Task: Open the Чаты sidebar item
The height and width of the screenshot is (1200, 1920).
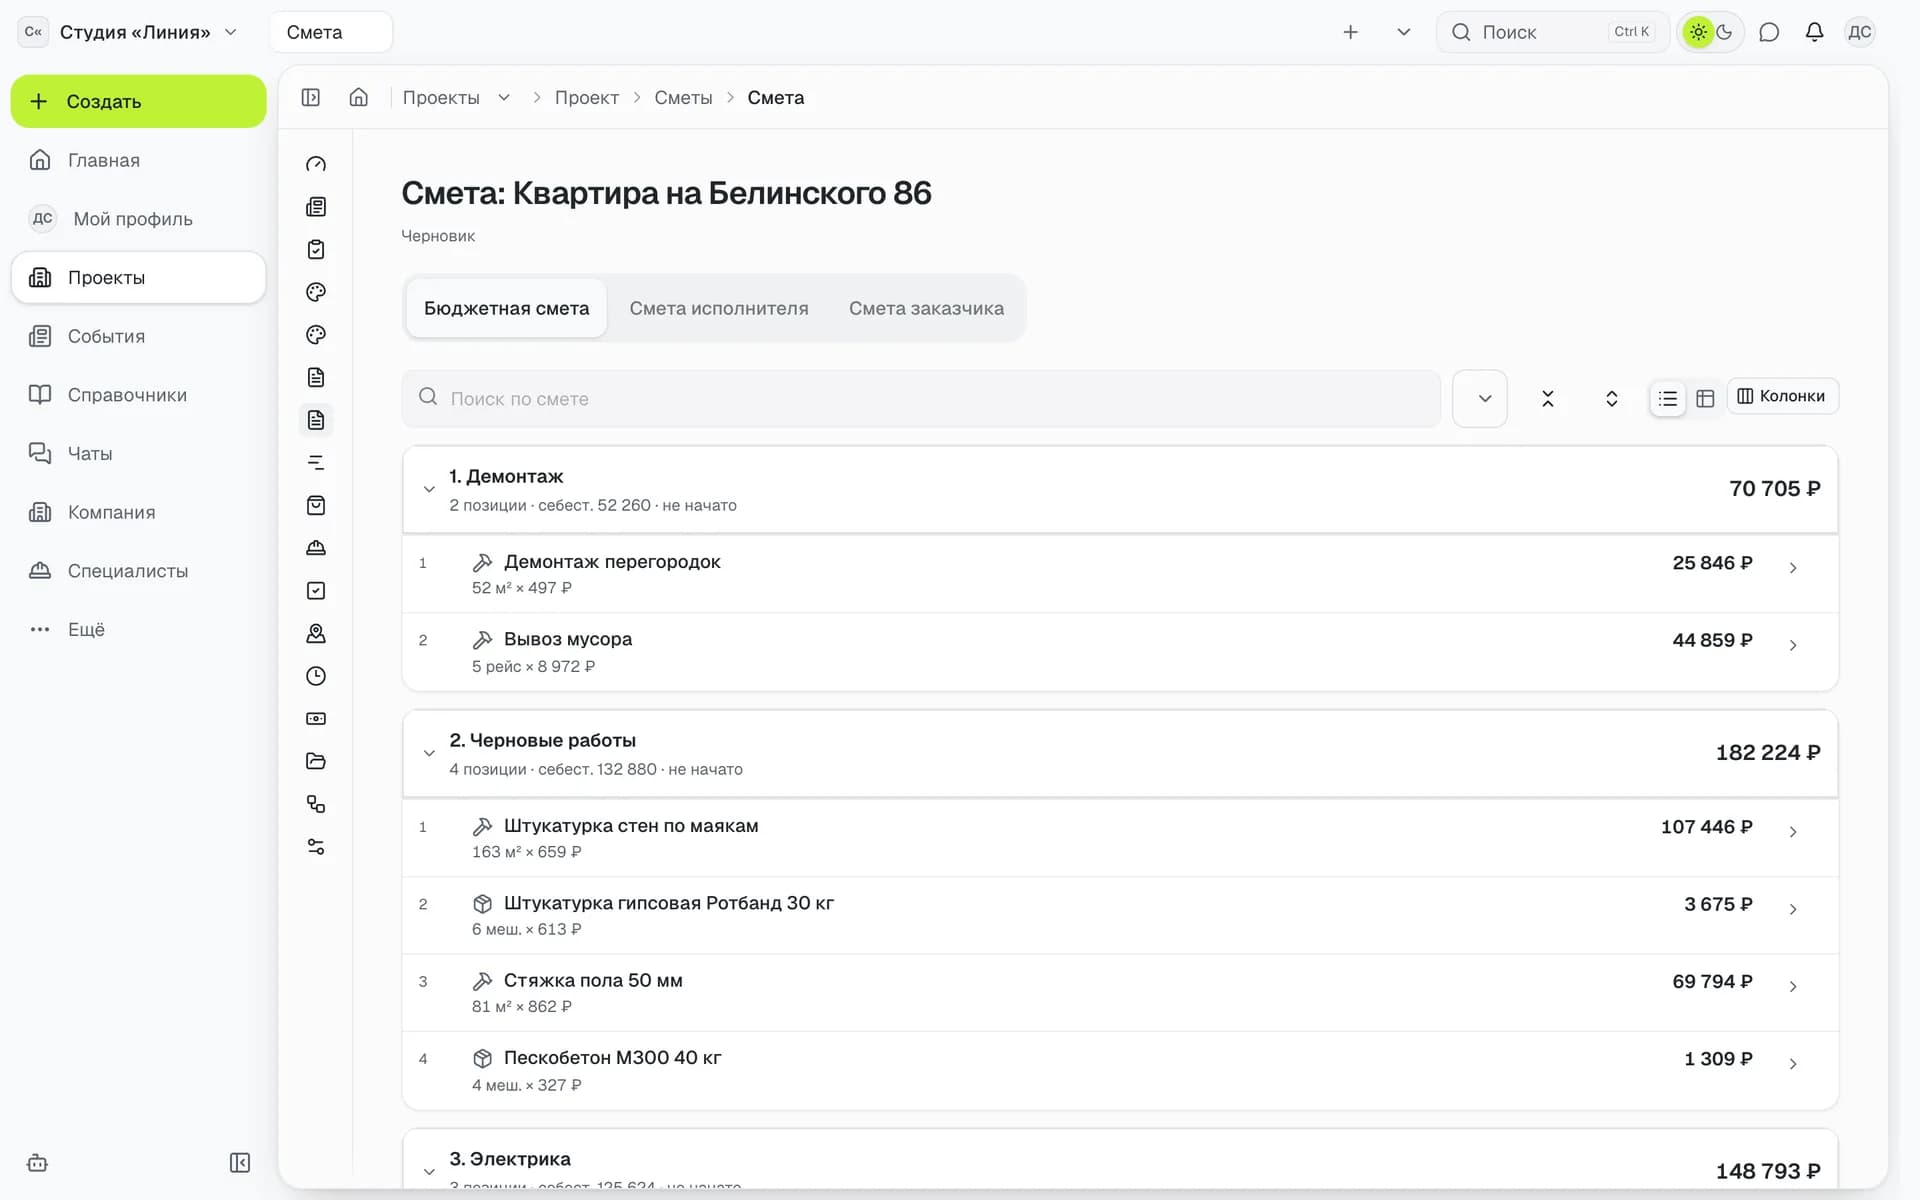Action: (x=138, y=453)
